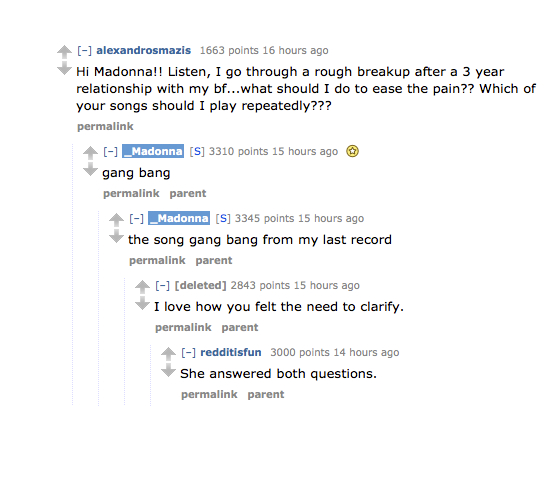Collapse the [deleted] user's comment
Image resolution: width=560 pixels, height=478 pixels.
tap(163, 285)
